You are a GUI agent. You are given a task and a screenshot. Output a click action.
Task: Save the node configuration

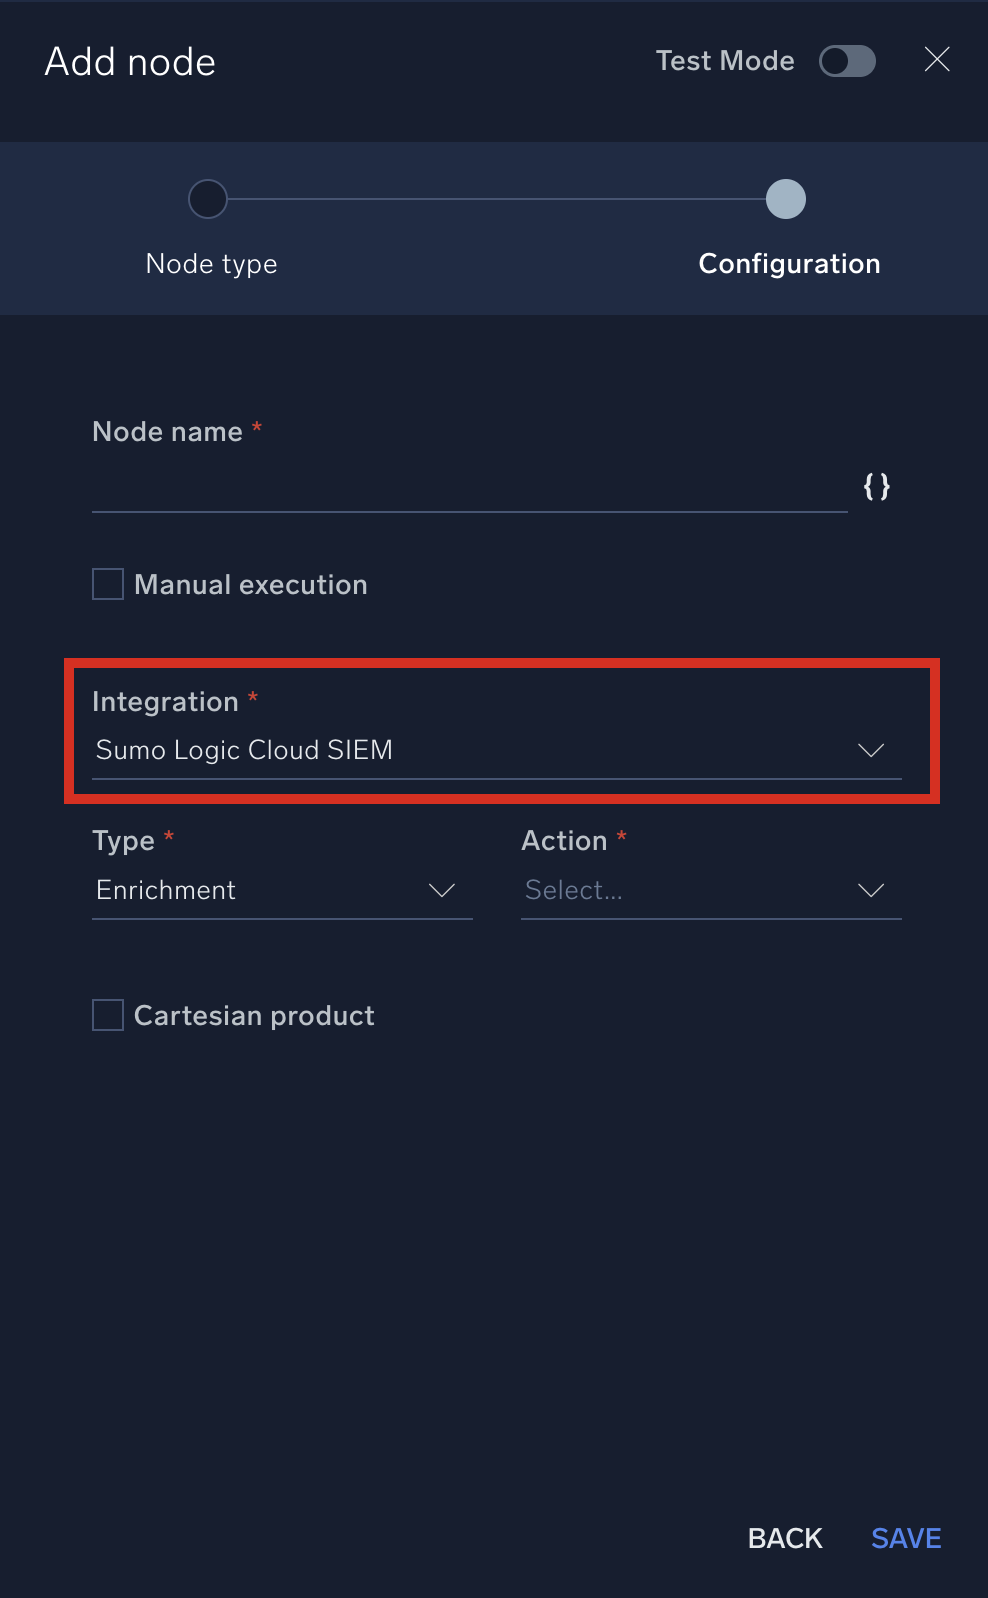[904, 1538]
